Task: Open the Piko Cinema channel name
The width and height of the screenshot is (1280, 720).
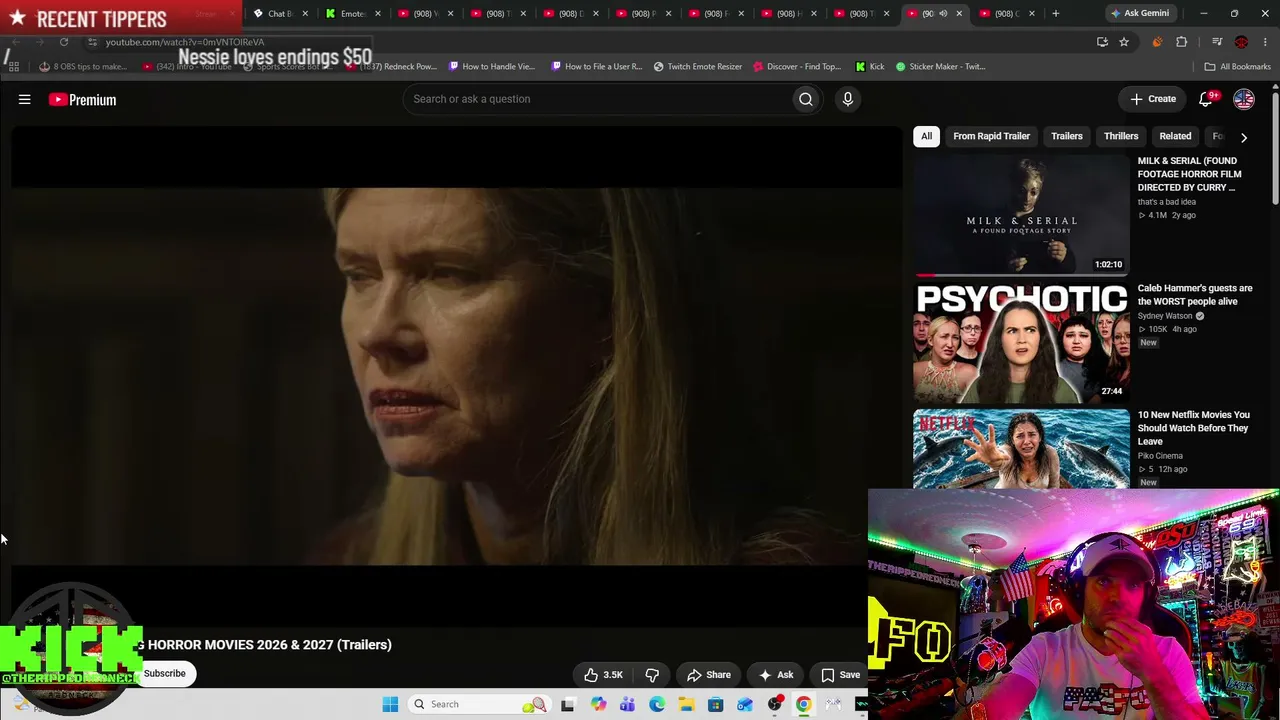Action: click(x=1160, y=456)
